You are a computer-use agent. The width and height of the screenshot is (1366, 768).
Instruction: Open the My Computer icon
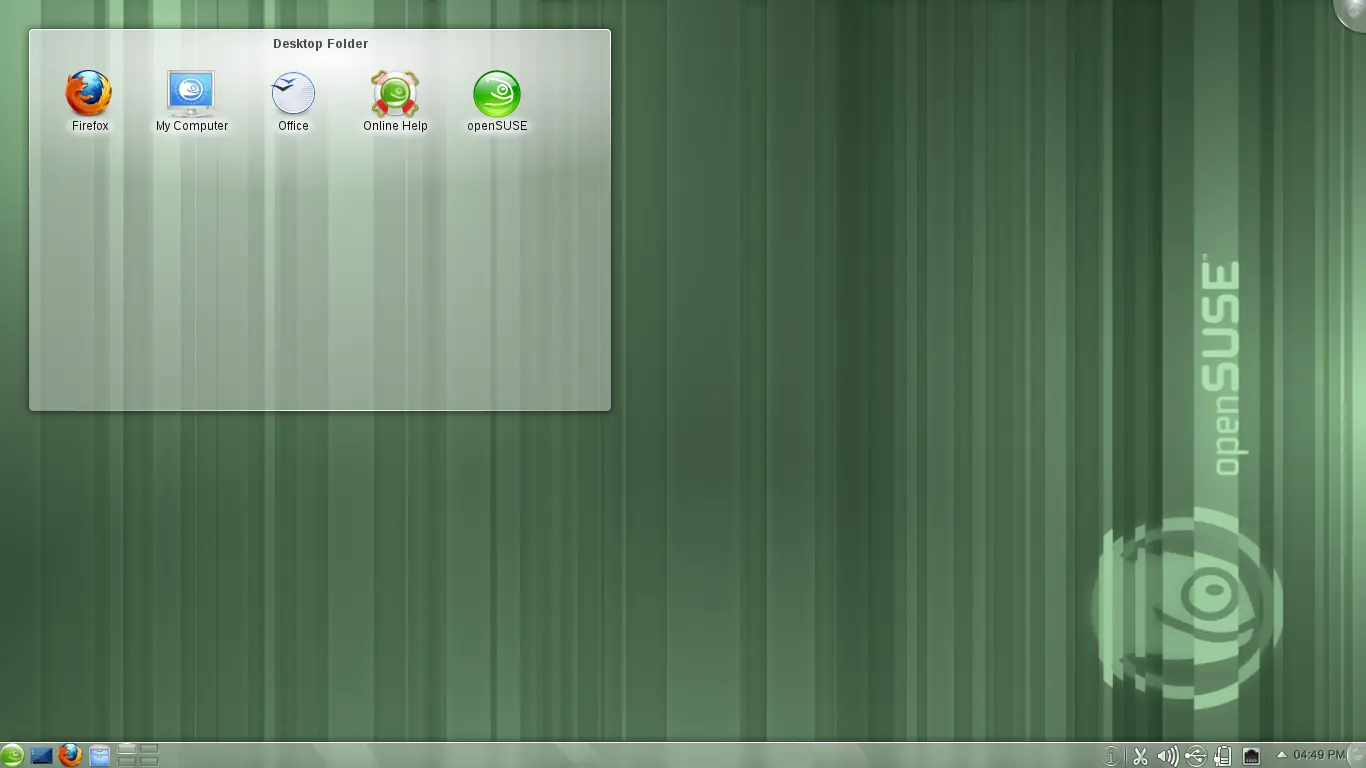191,101
